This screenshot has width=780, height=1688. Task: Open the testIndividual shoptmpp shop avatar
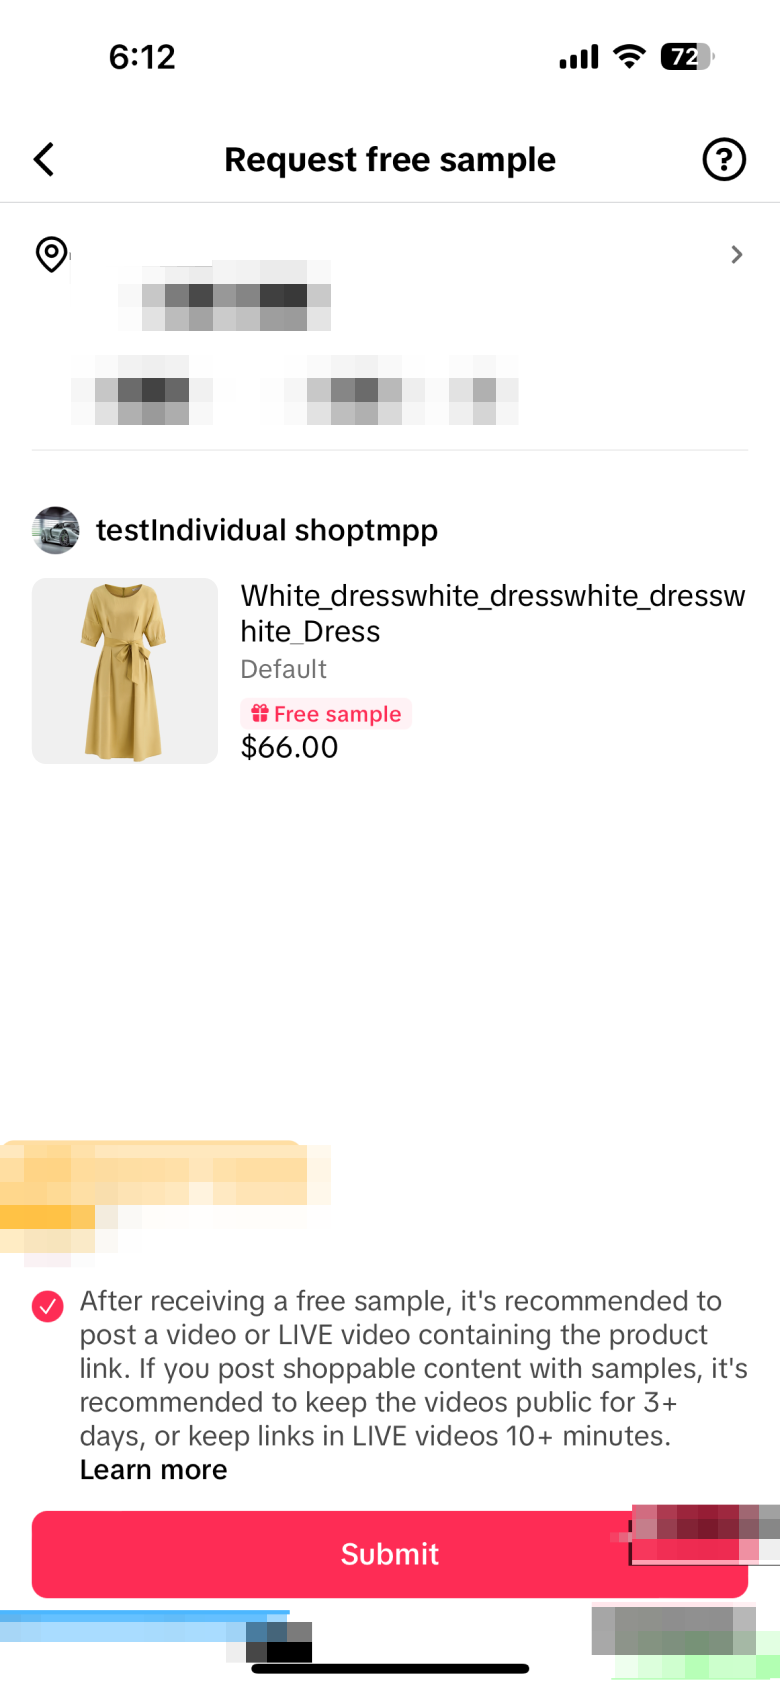56,530
